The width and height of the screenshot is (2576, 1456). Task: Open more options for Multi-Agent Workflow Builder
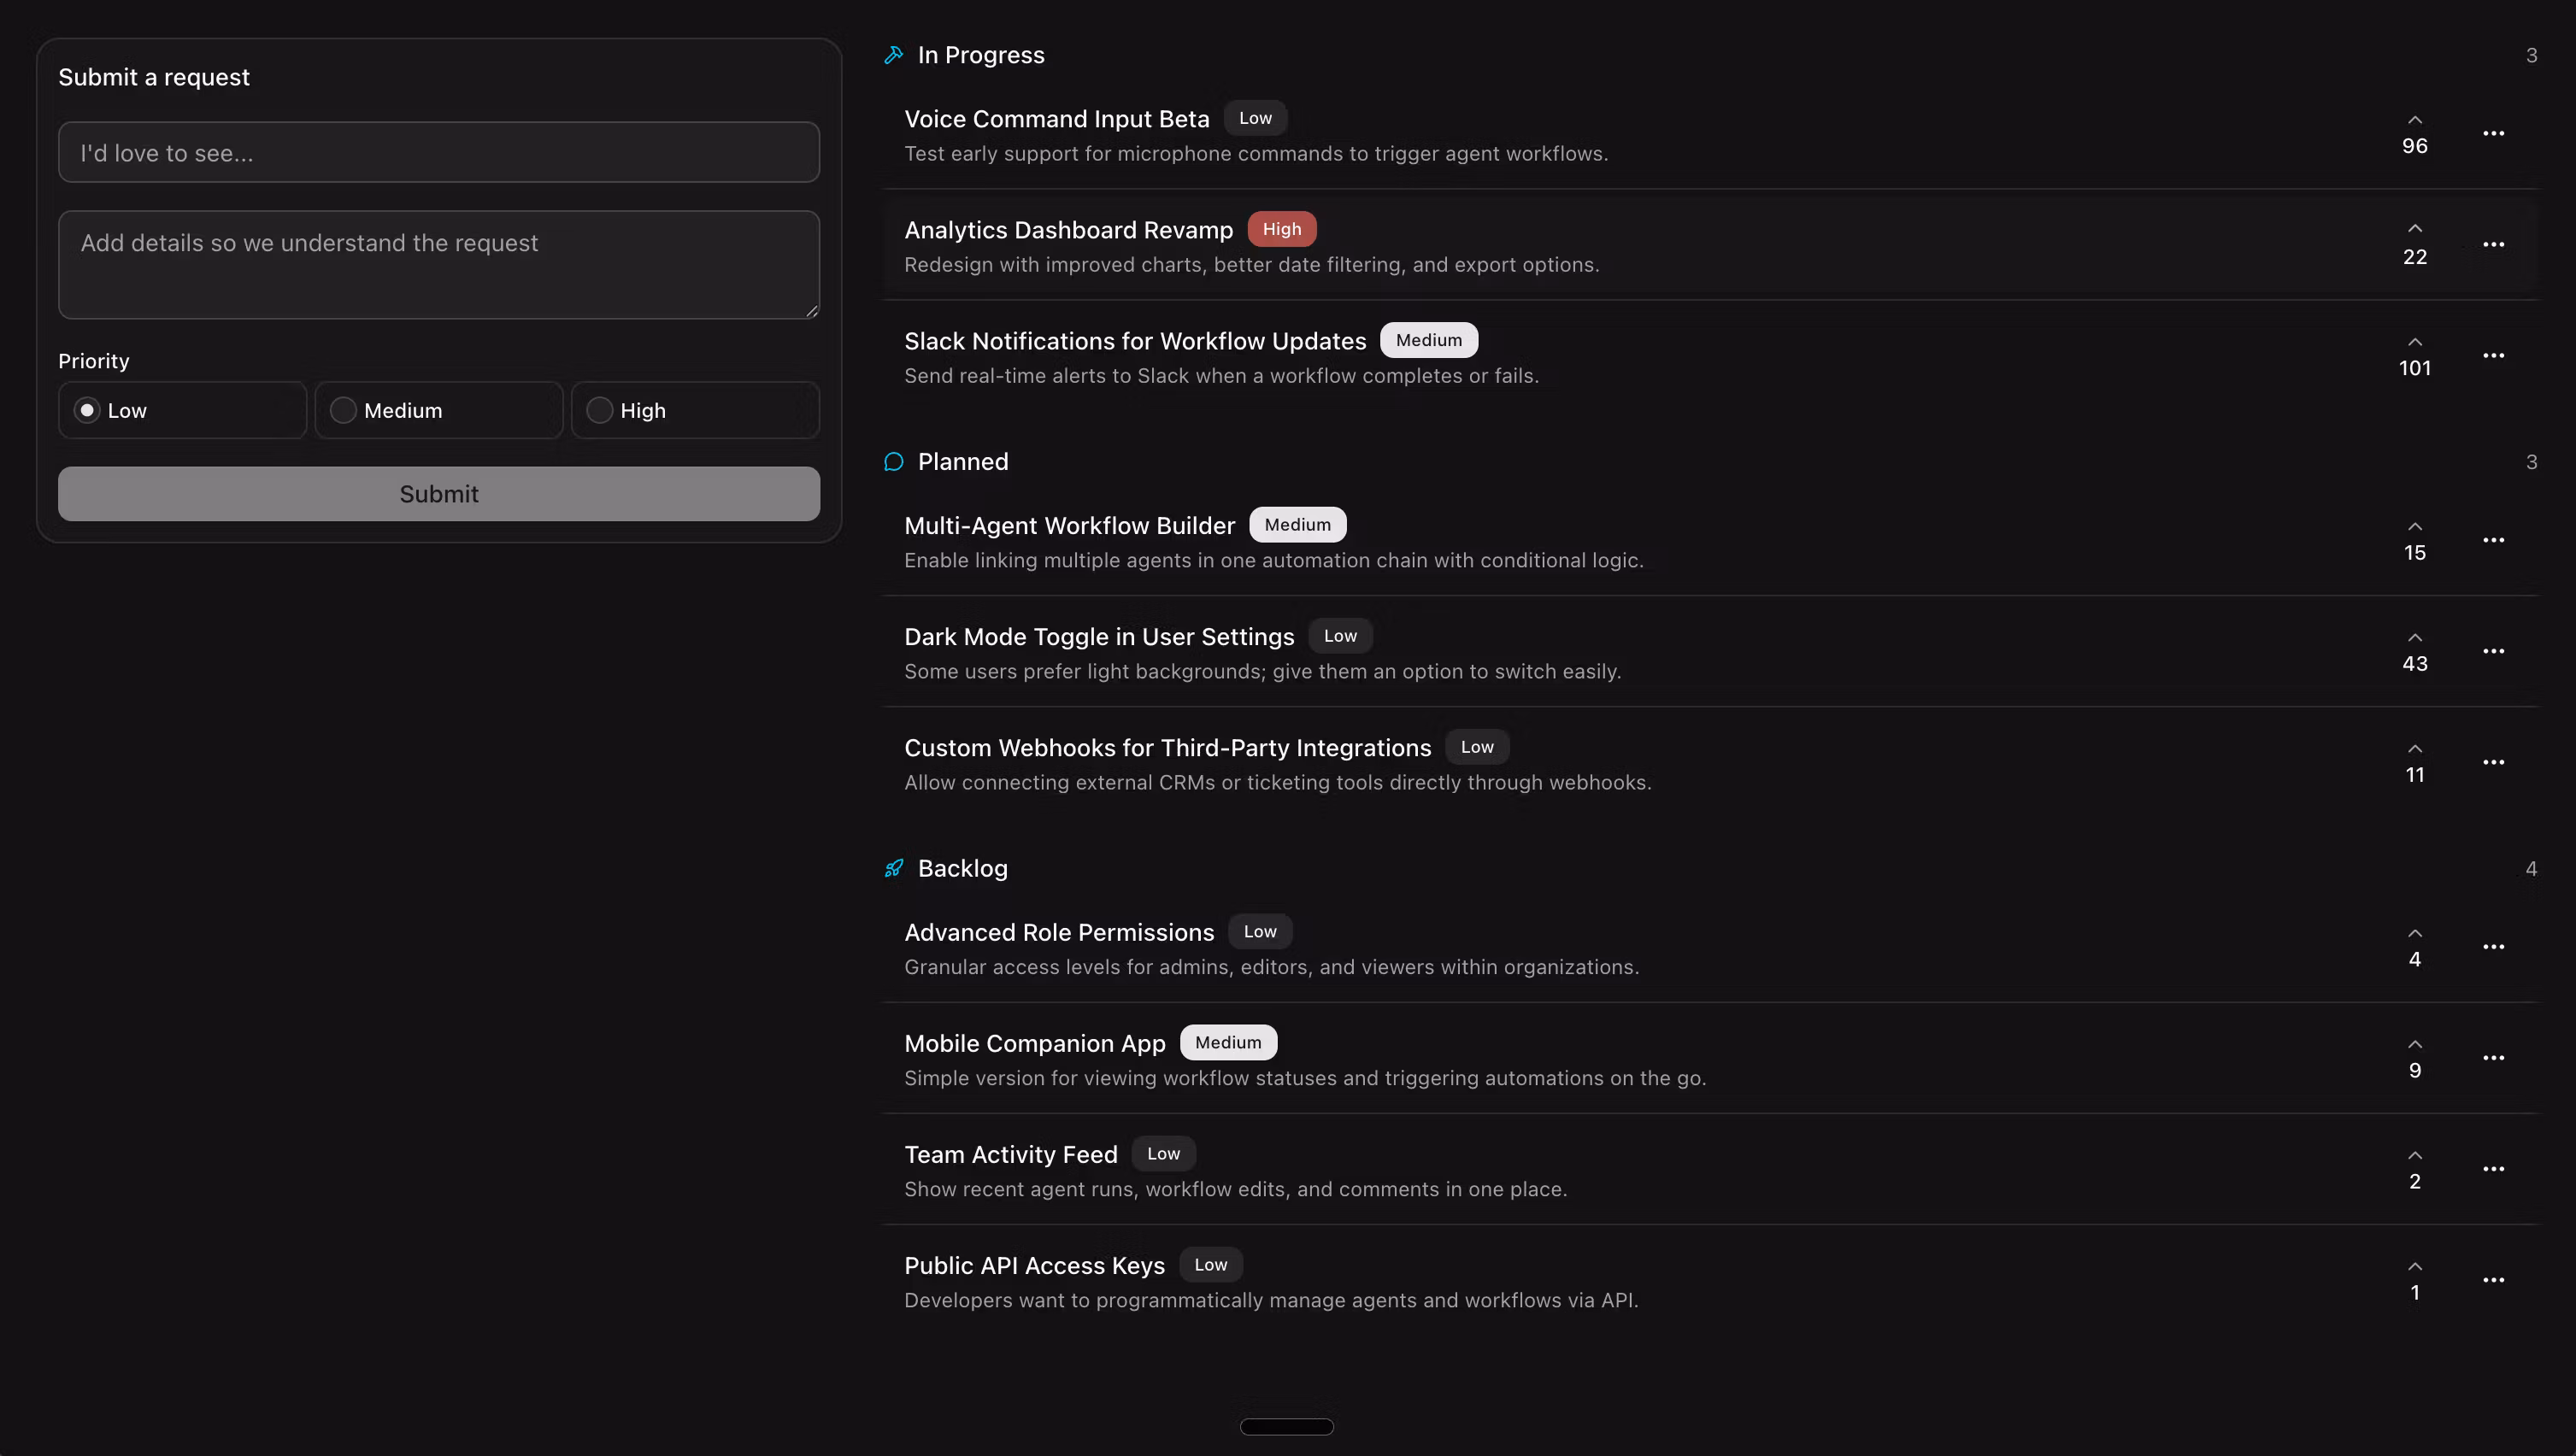[2493, 540]
